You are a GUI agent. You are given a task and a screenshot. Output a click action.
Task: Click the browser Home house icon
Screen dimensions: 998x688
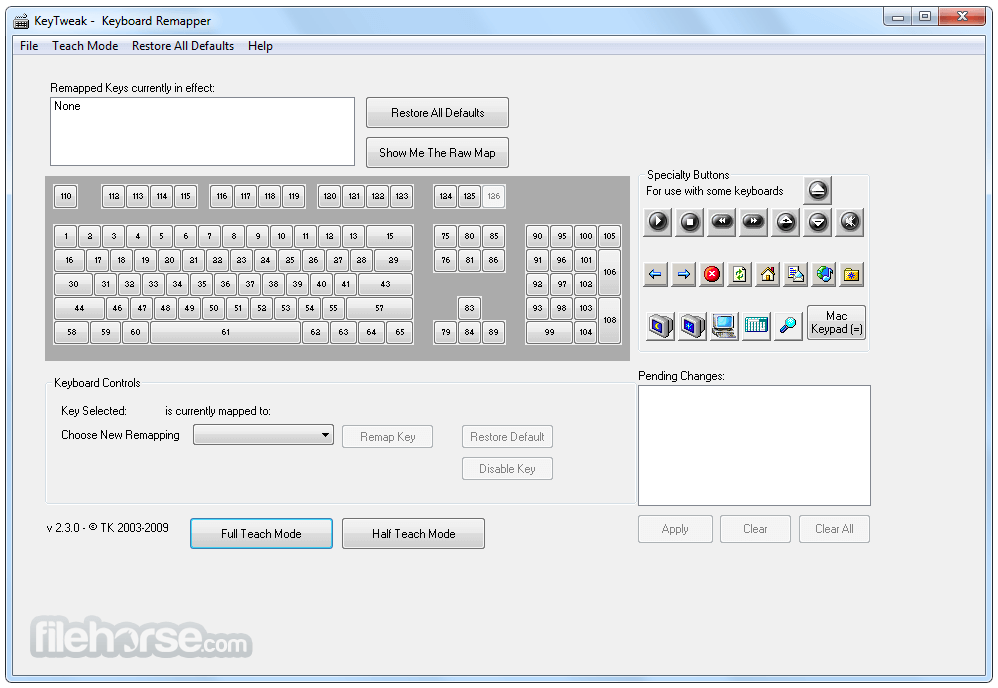point(768,275)
